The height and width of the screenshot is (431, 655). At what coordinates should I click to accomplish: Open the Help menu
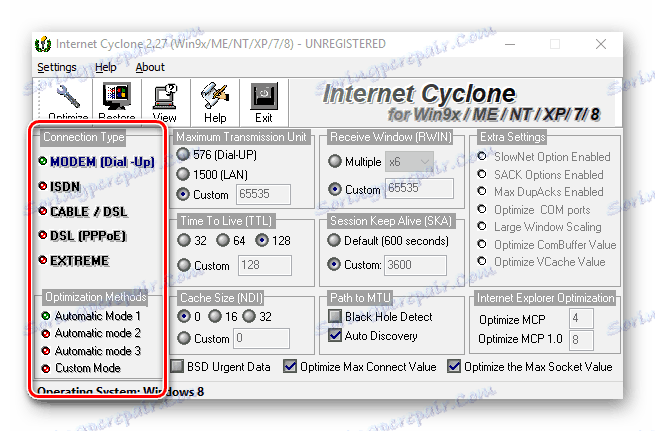point(106,67)
